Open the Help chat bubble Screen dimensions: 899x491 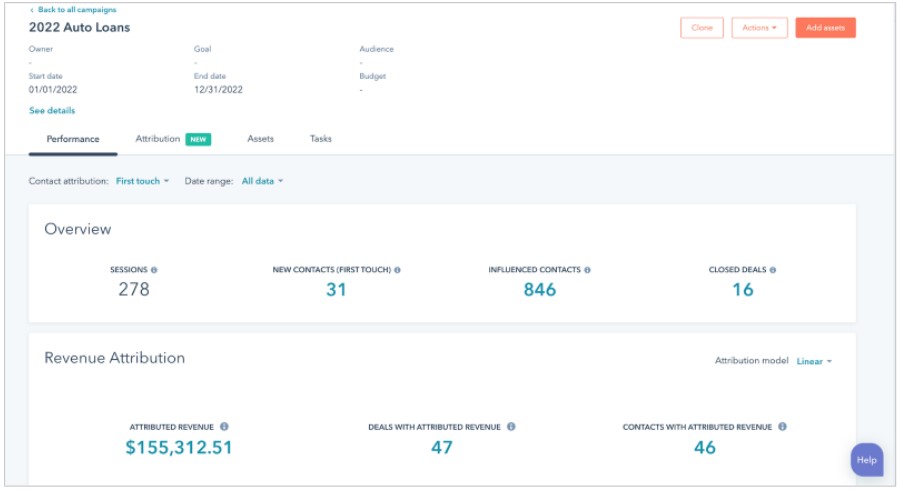(x=866, y=460)
